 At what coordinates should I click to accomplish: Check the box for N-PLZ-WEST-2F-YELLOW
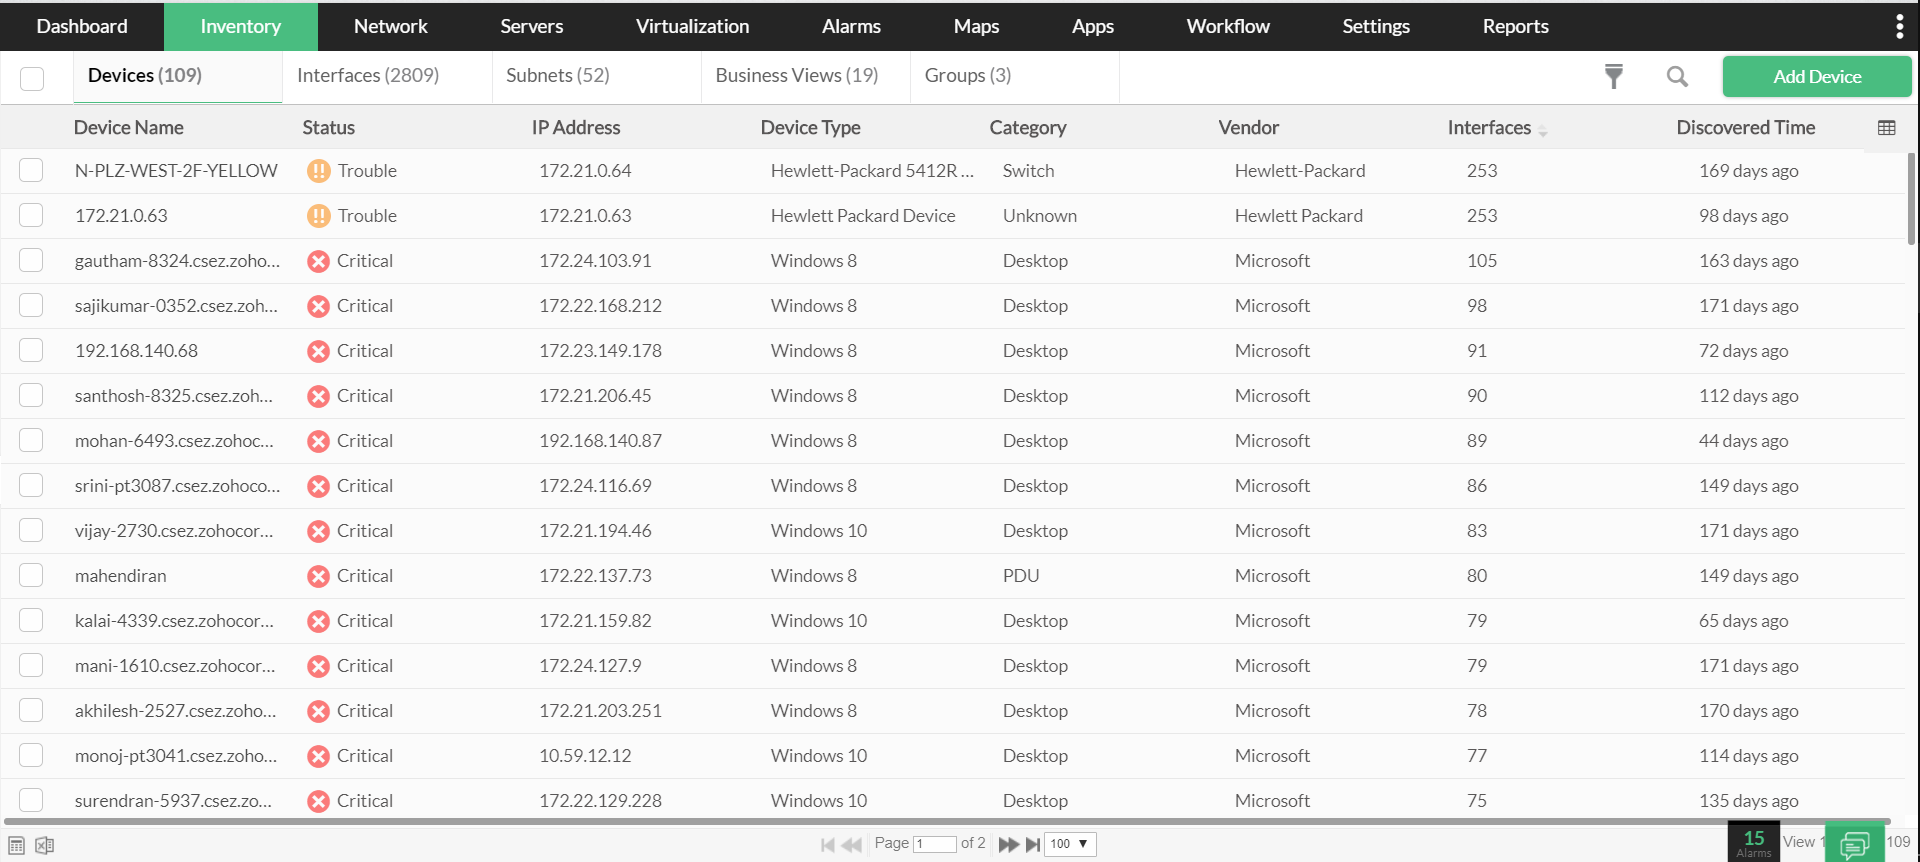(x=31, y=171)
